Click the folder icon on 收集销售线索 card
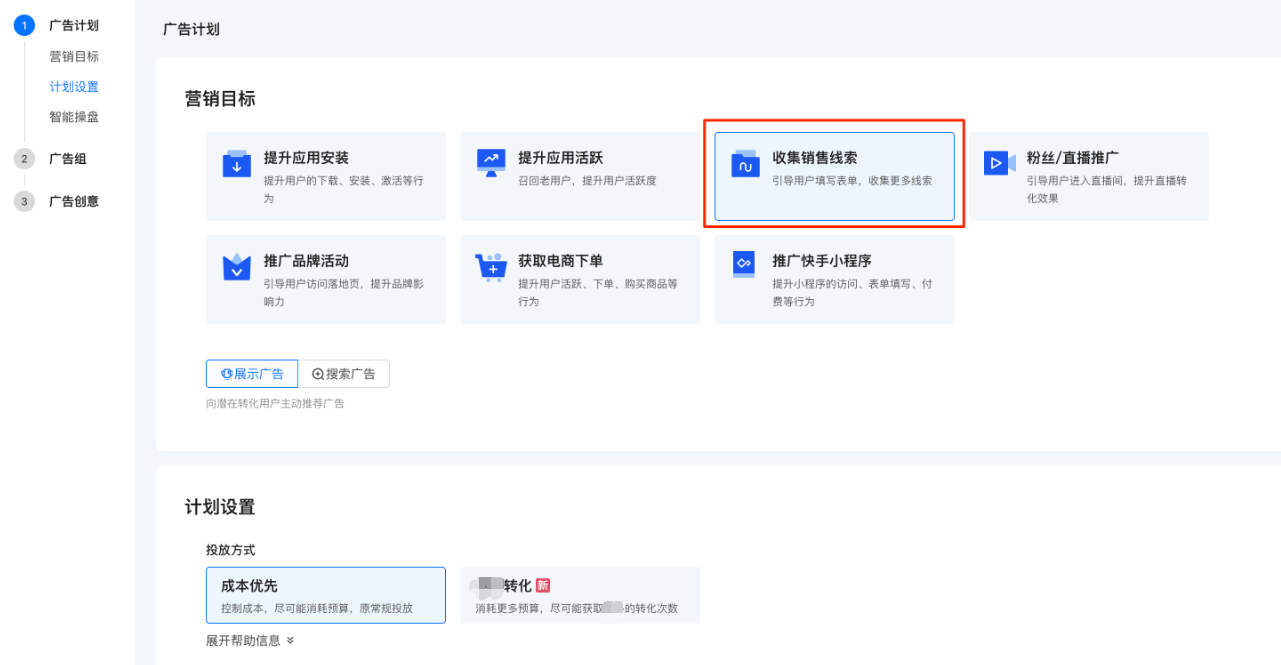 click(745, 163)
